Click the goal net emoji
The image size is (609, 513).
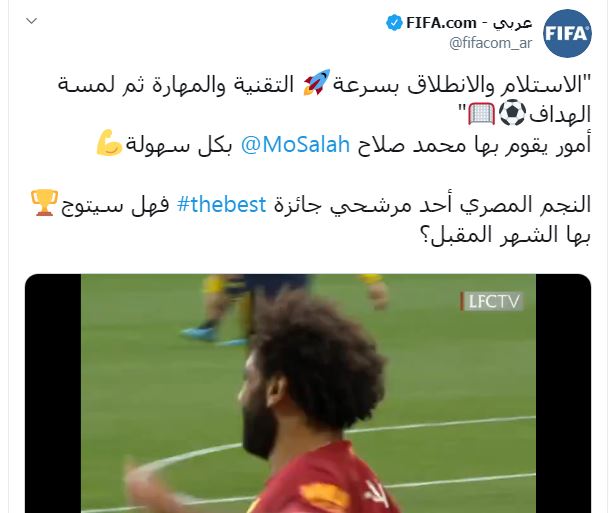point(482,113)
